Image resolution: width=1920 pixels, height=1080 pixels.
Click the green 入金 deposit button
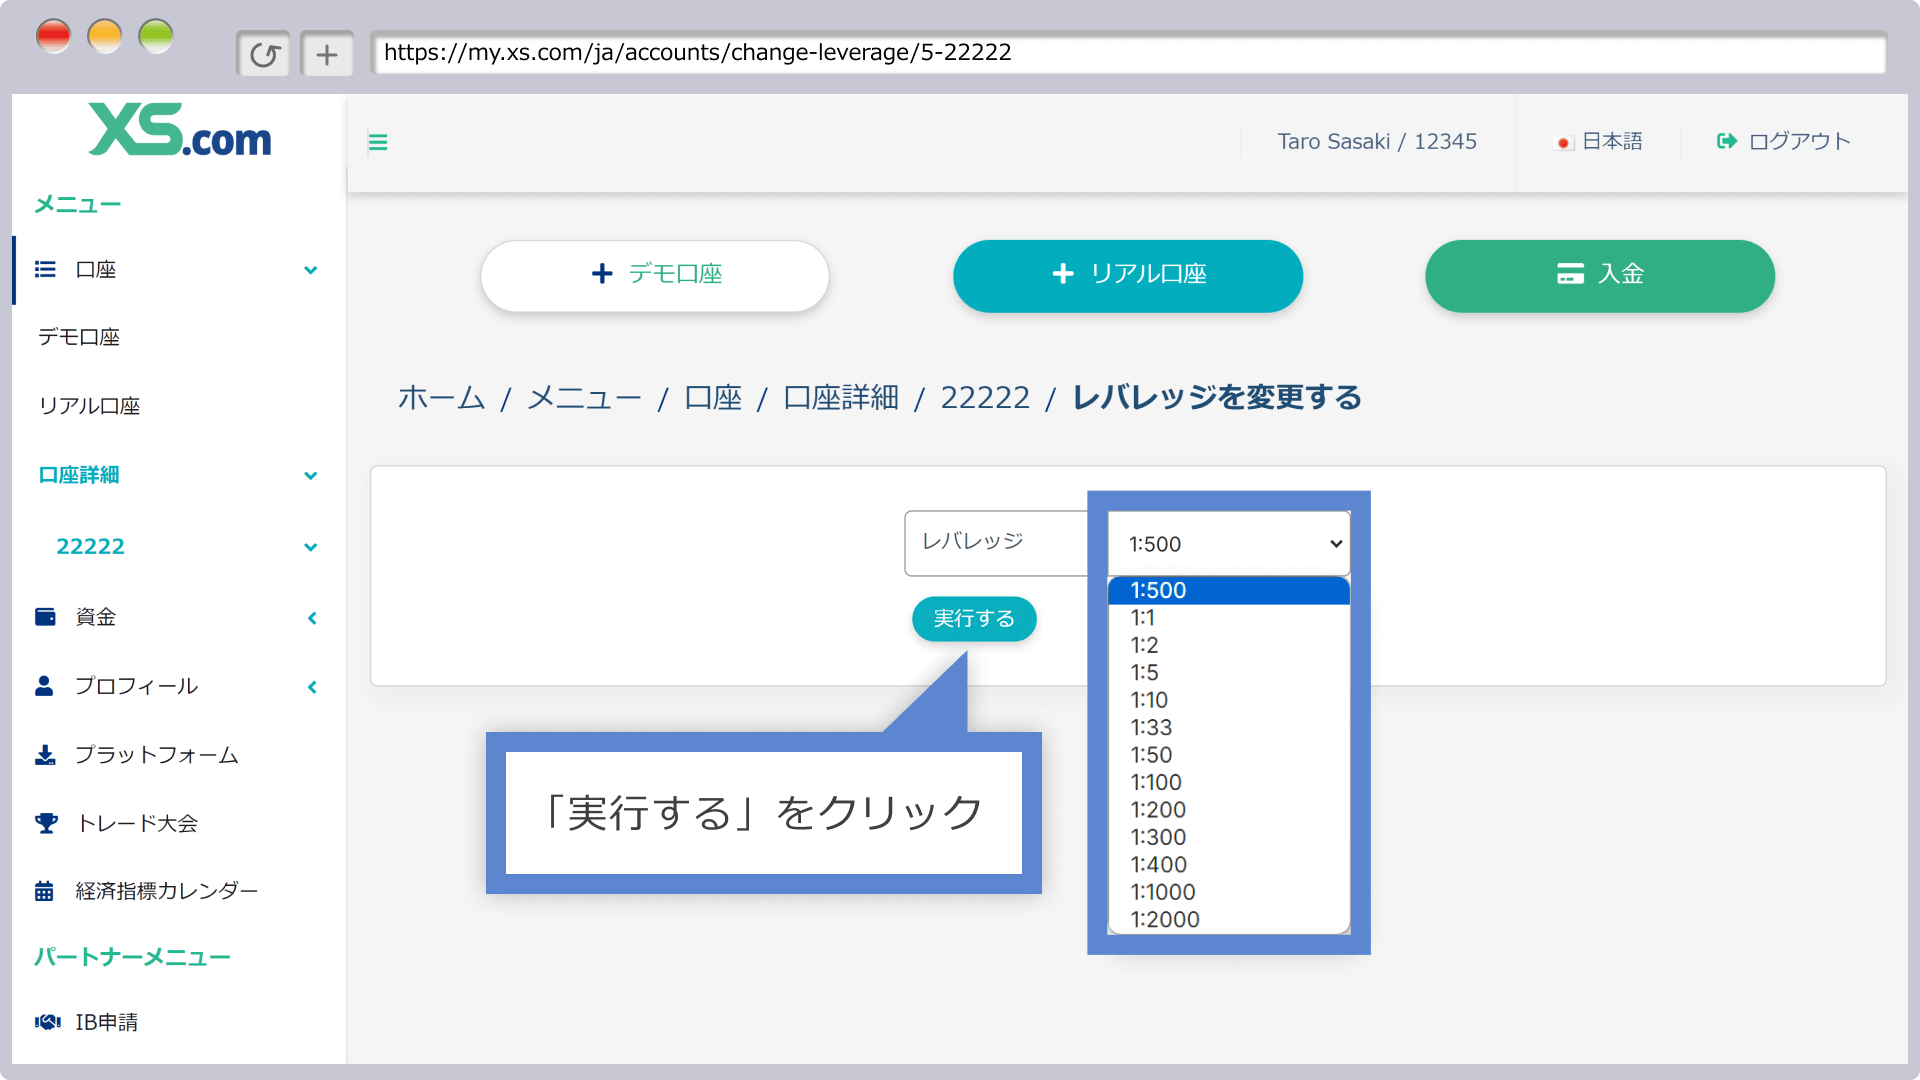point(1600,275)
